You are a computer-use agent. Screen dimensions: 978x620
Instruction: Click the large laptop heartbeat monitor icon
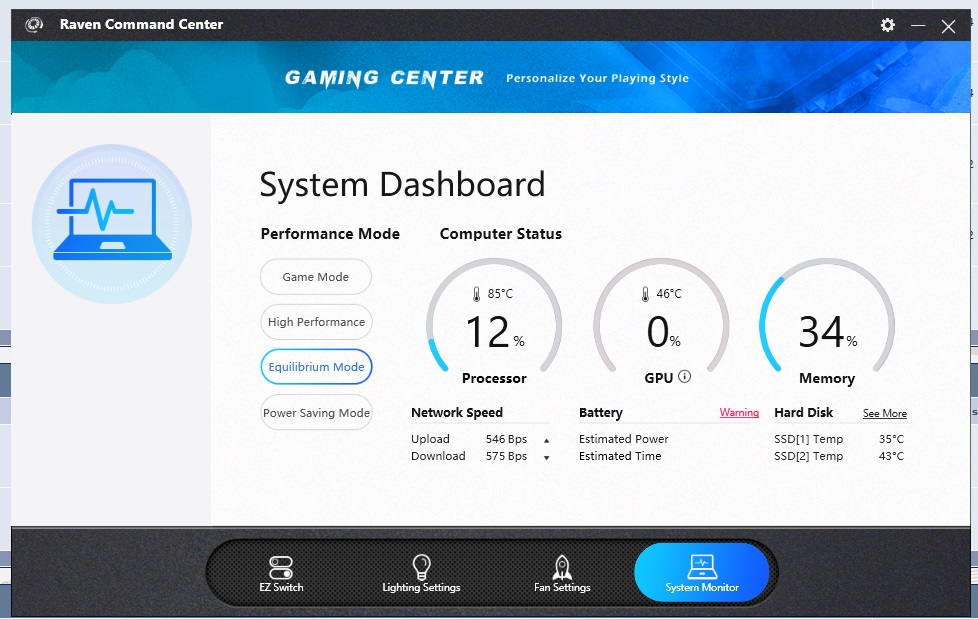[x=112, y=222]
